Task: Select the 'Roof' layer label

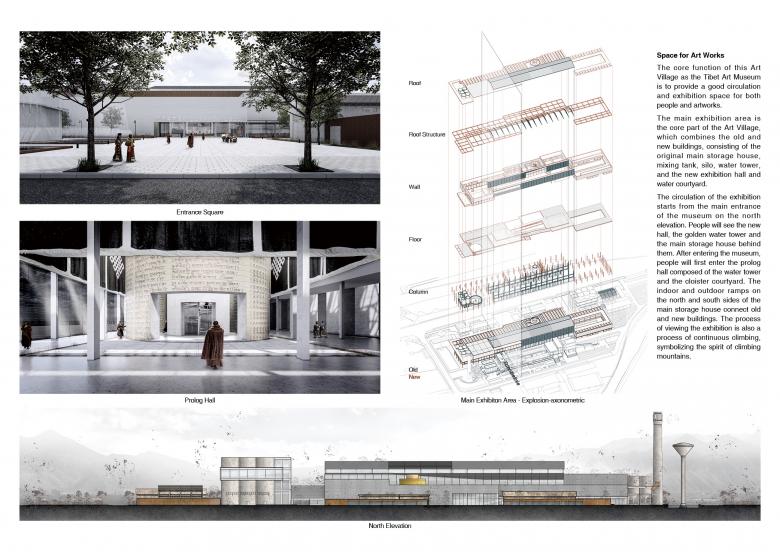Action: coord(415,85)
